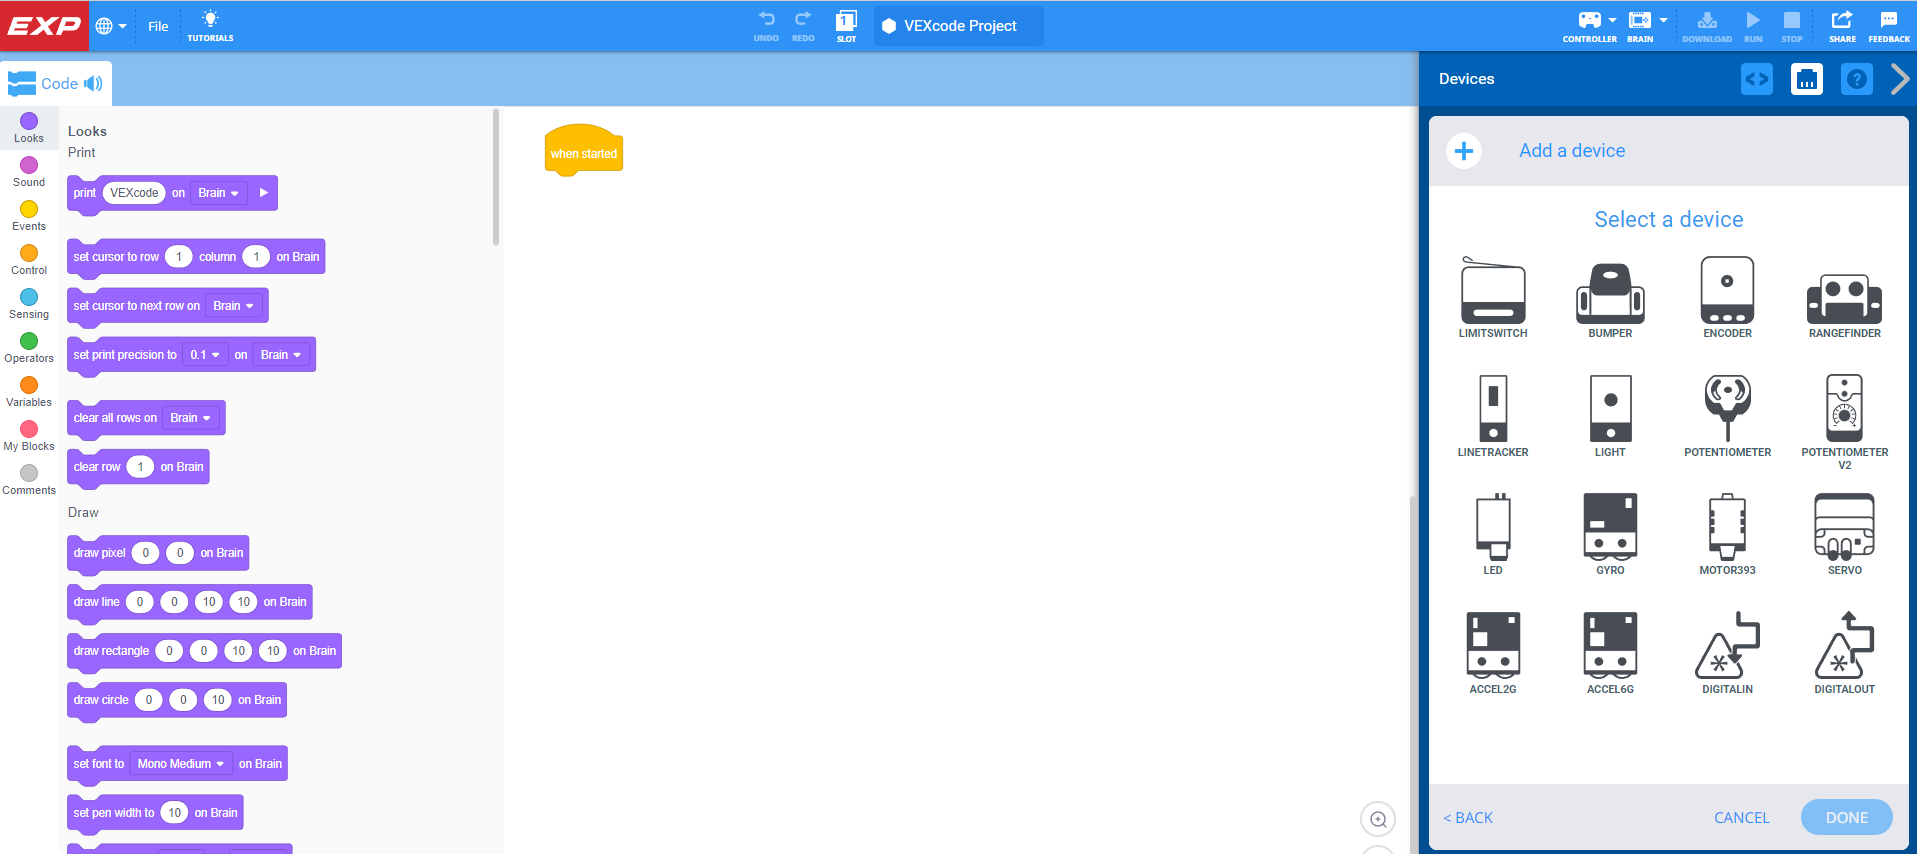Image resolution: width=1917 pixels, height=854 pixels.
Task: Click the Cancel button
Action: pos(1741,818)
